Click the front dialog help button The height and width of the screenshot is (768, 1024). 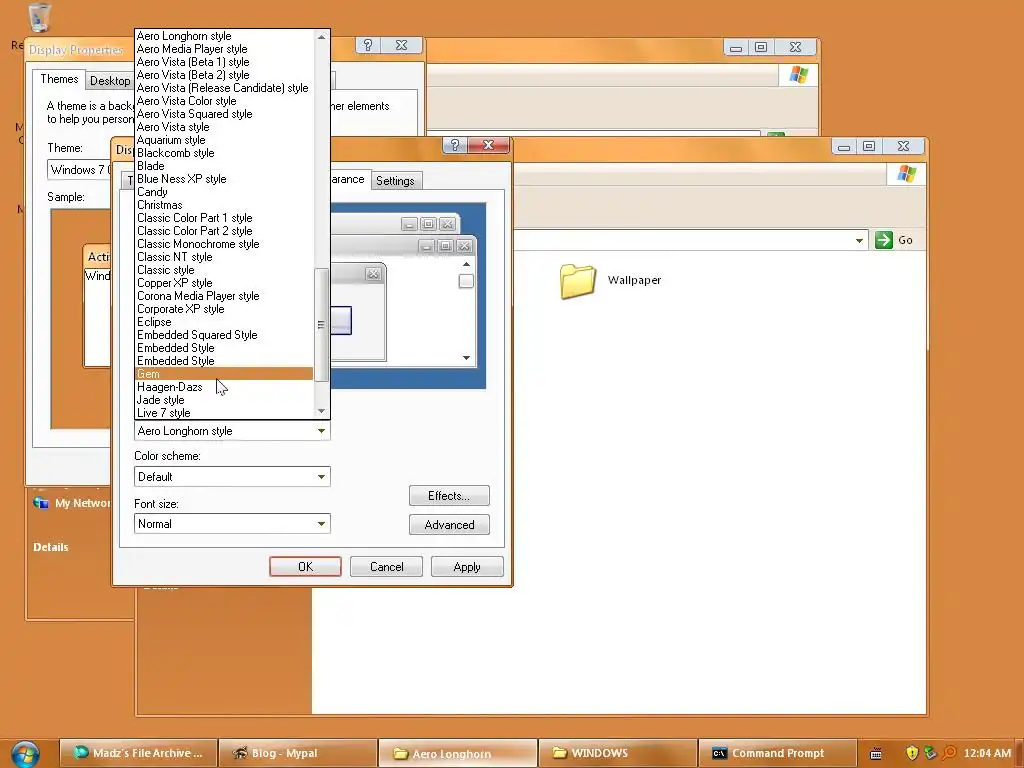[455, 145]
